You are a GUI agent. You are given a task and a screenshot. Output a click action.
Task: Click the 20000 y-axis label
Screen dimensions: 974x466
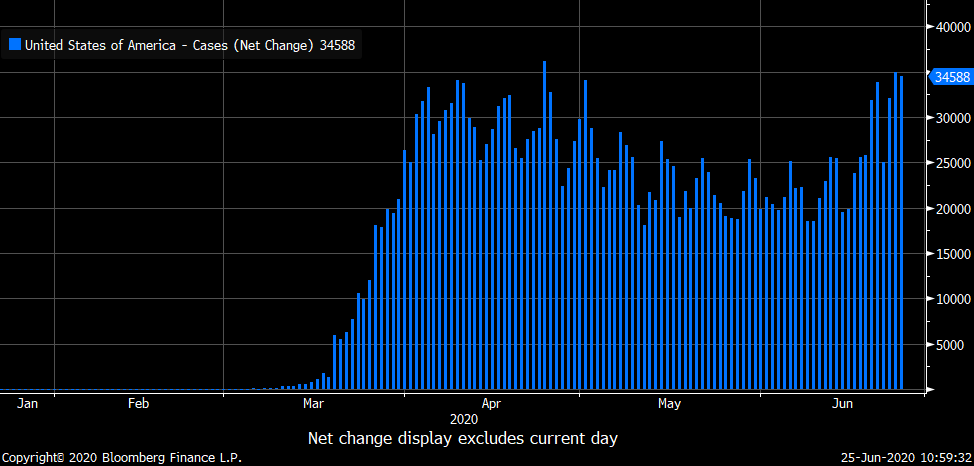951,209
